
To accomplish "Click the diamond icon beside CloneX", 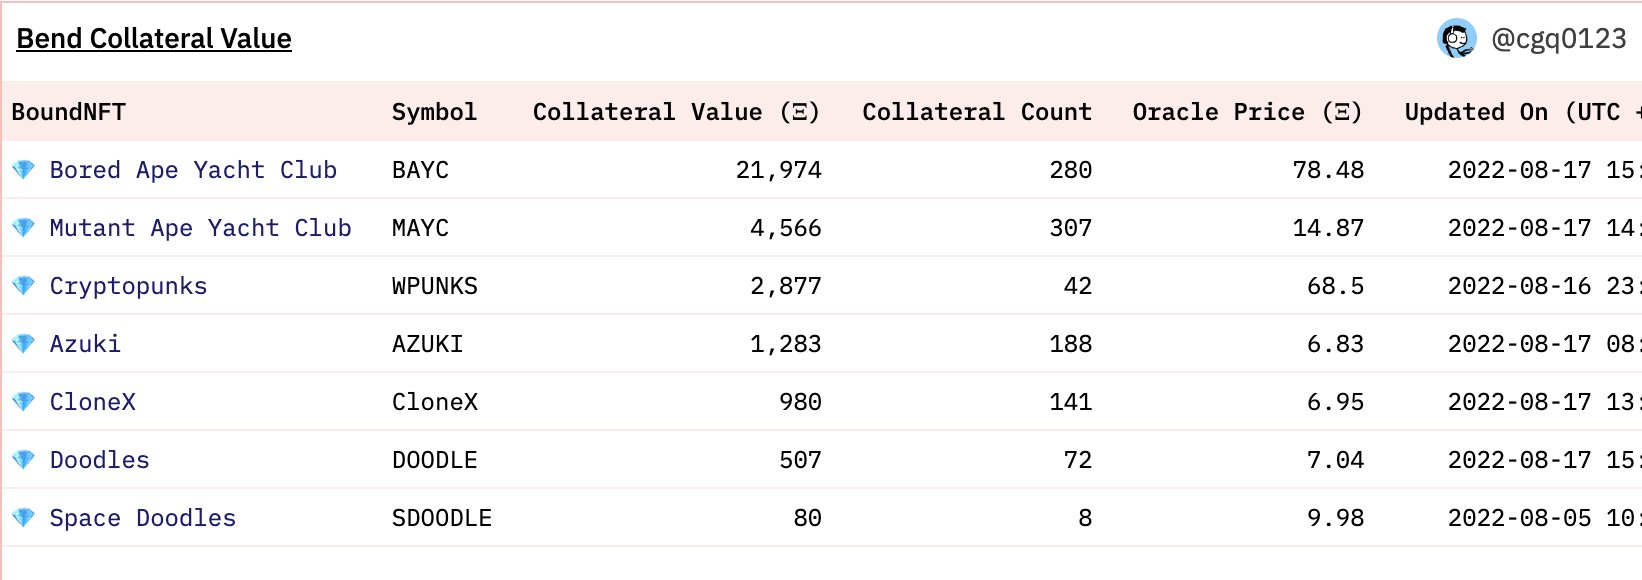I will point(23,402).
